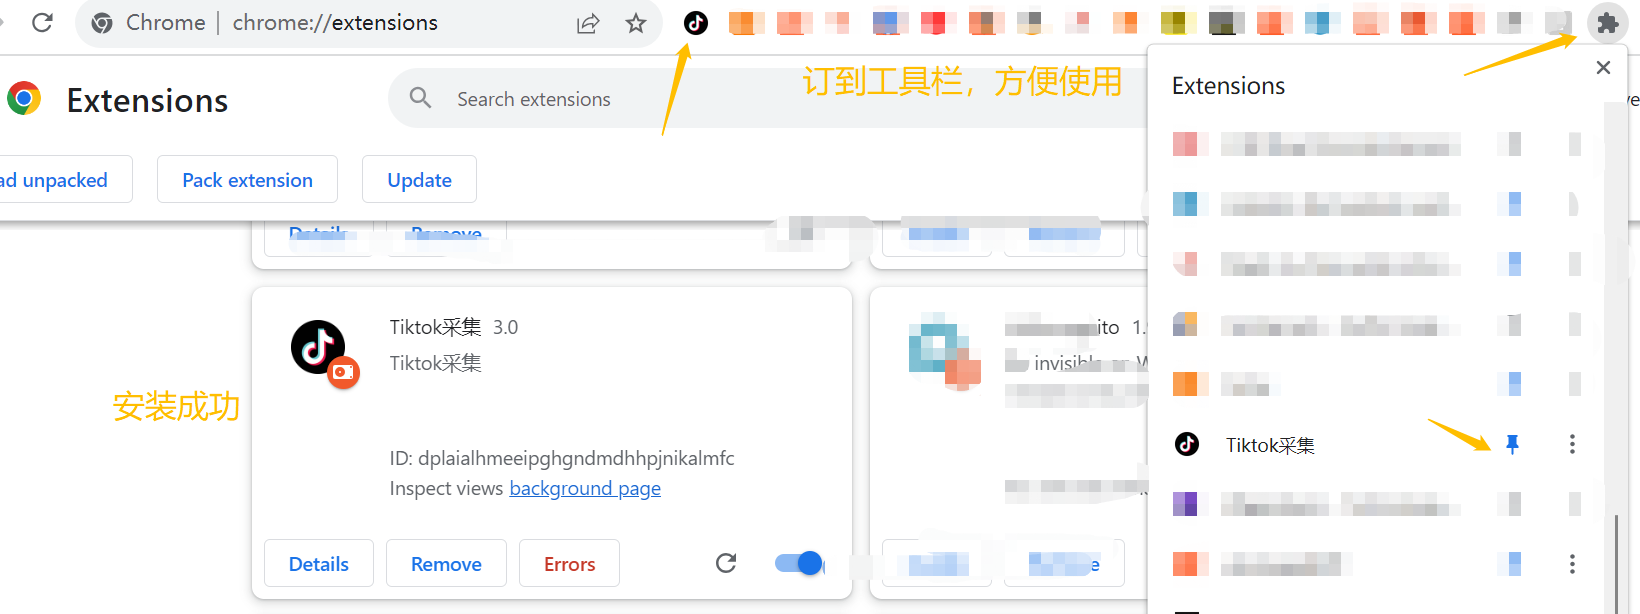Bookmark this tab with the star icon
Viewport: 1640px width, 614px height.
[636, 23]
